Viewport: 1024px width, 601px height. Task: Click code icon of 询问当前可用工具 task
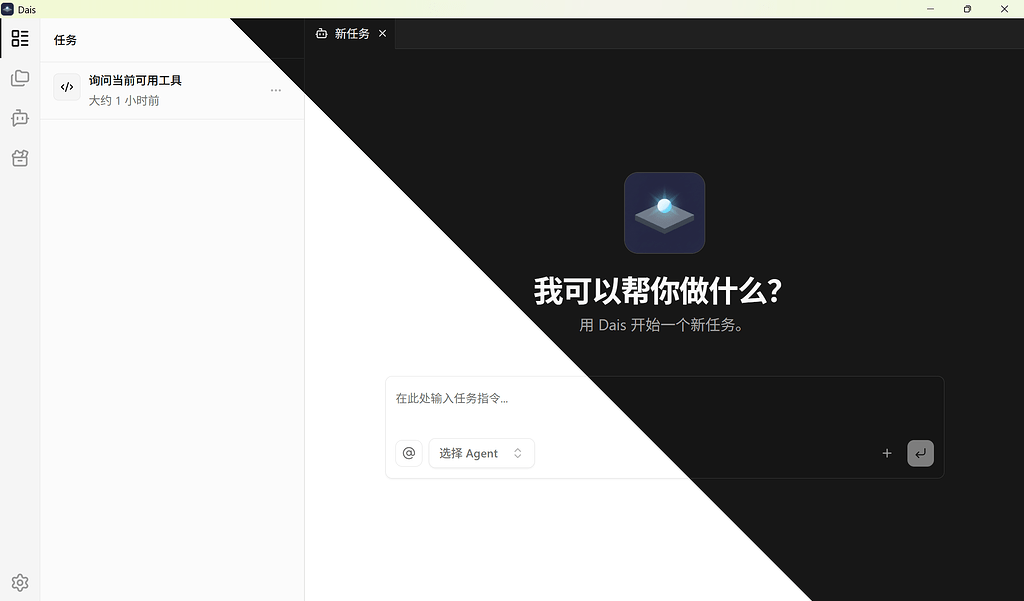coord(67,87)
